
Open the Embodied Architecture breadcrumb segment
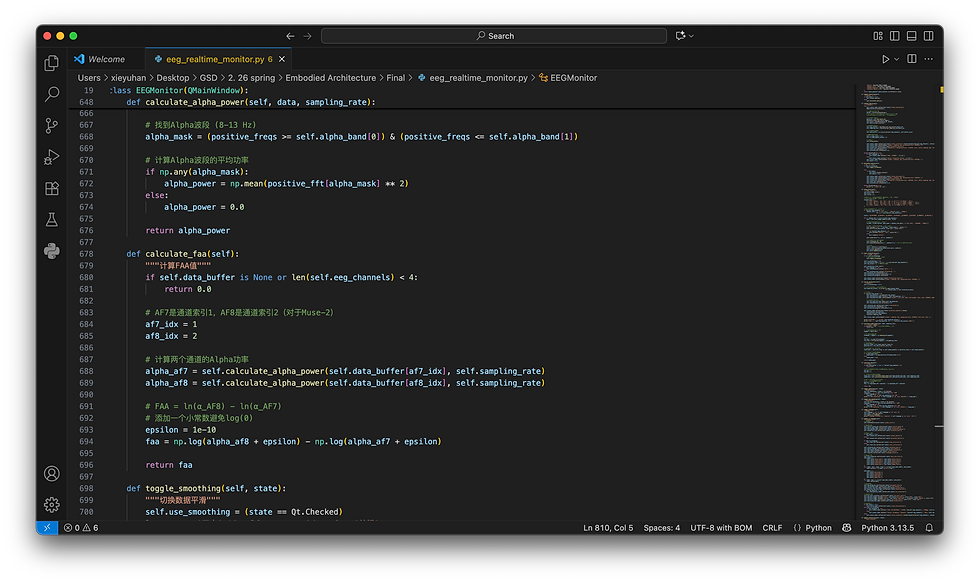click(331, 77)
